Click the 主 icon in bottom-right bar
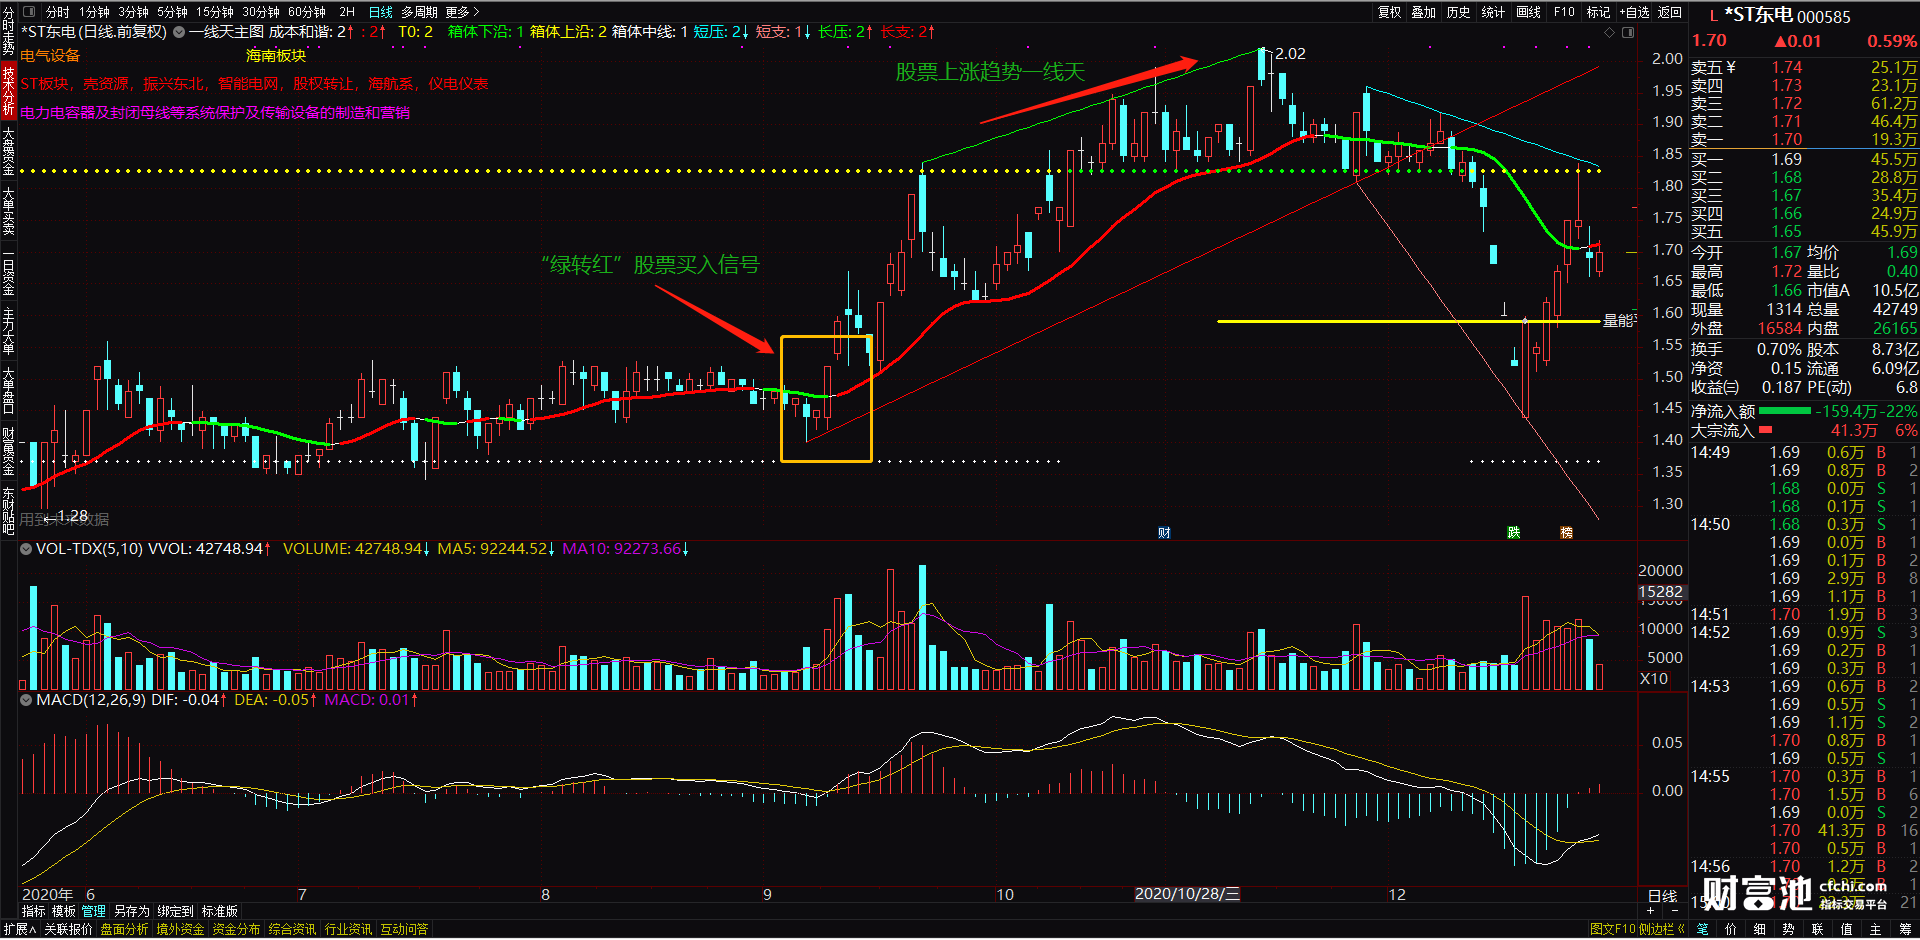The image size is (1920, 940). tap(1876, 929)
